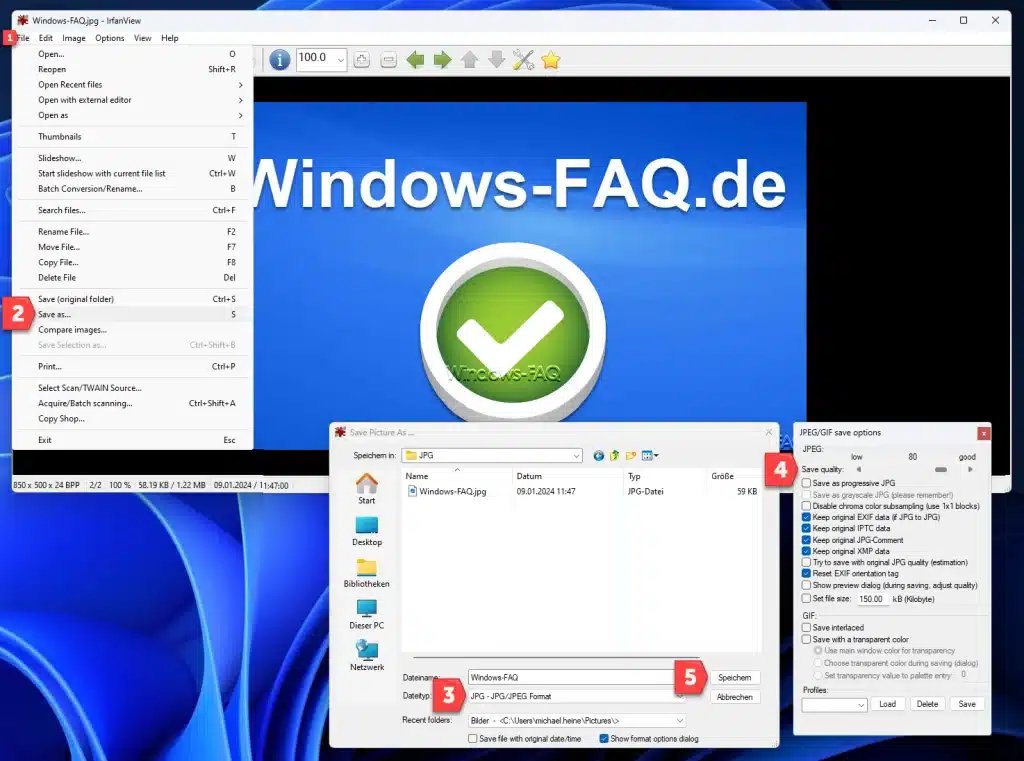Click the back globe icon in save dialog

pos(598,455)
